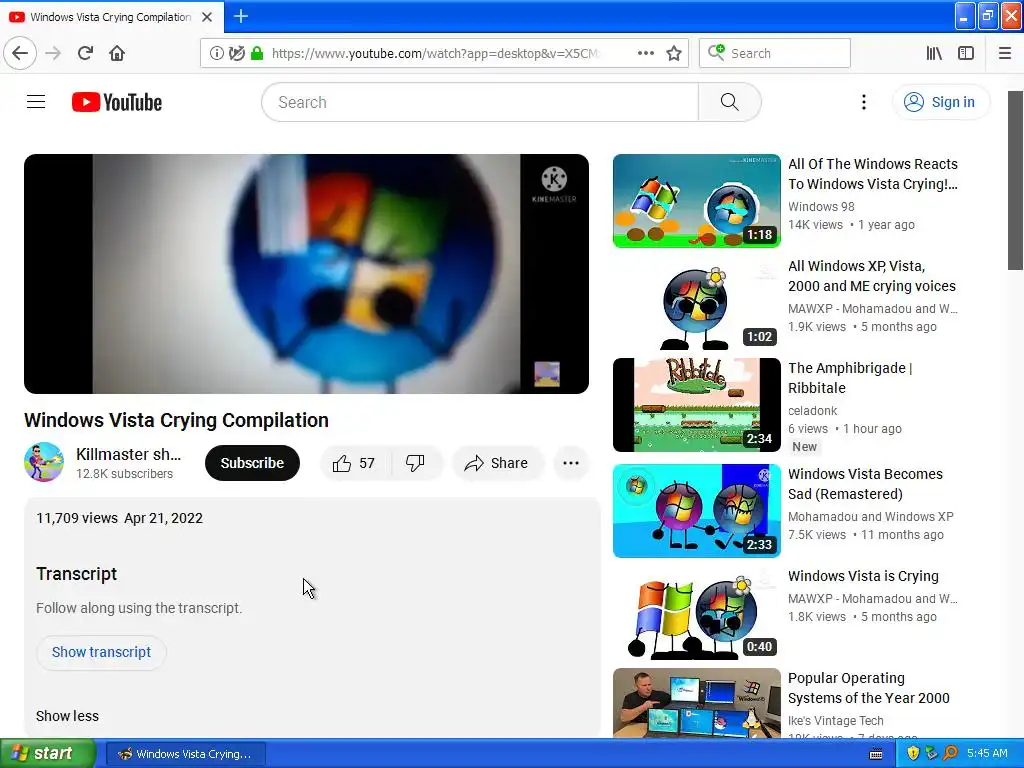Click the Sign in button

[x=940, y=102]
